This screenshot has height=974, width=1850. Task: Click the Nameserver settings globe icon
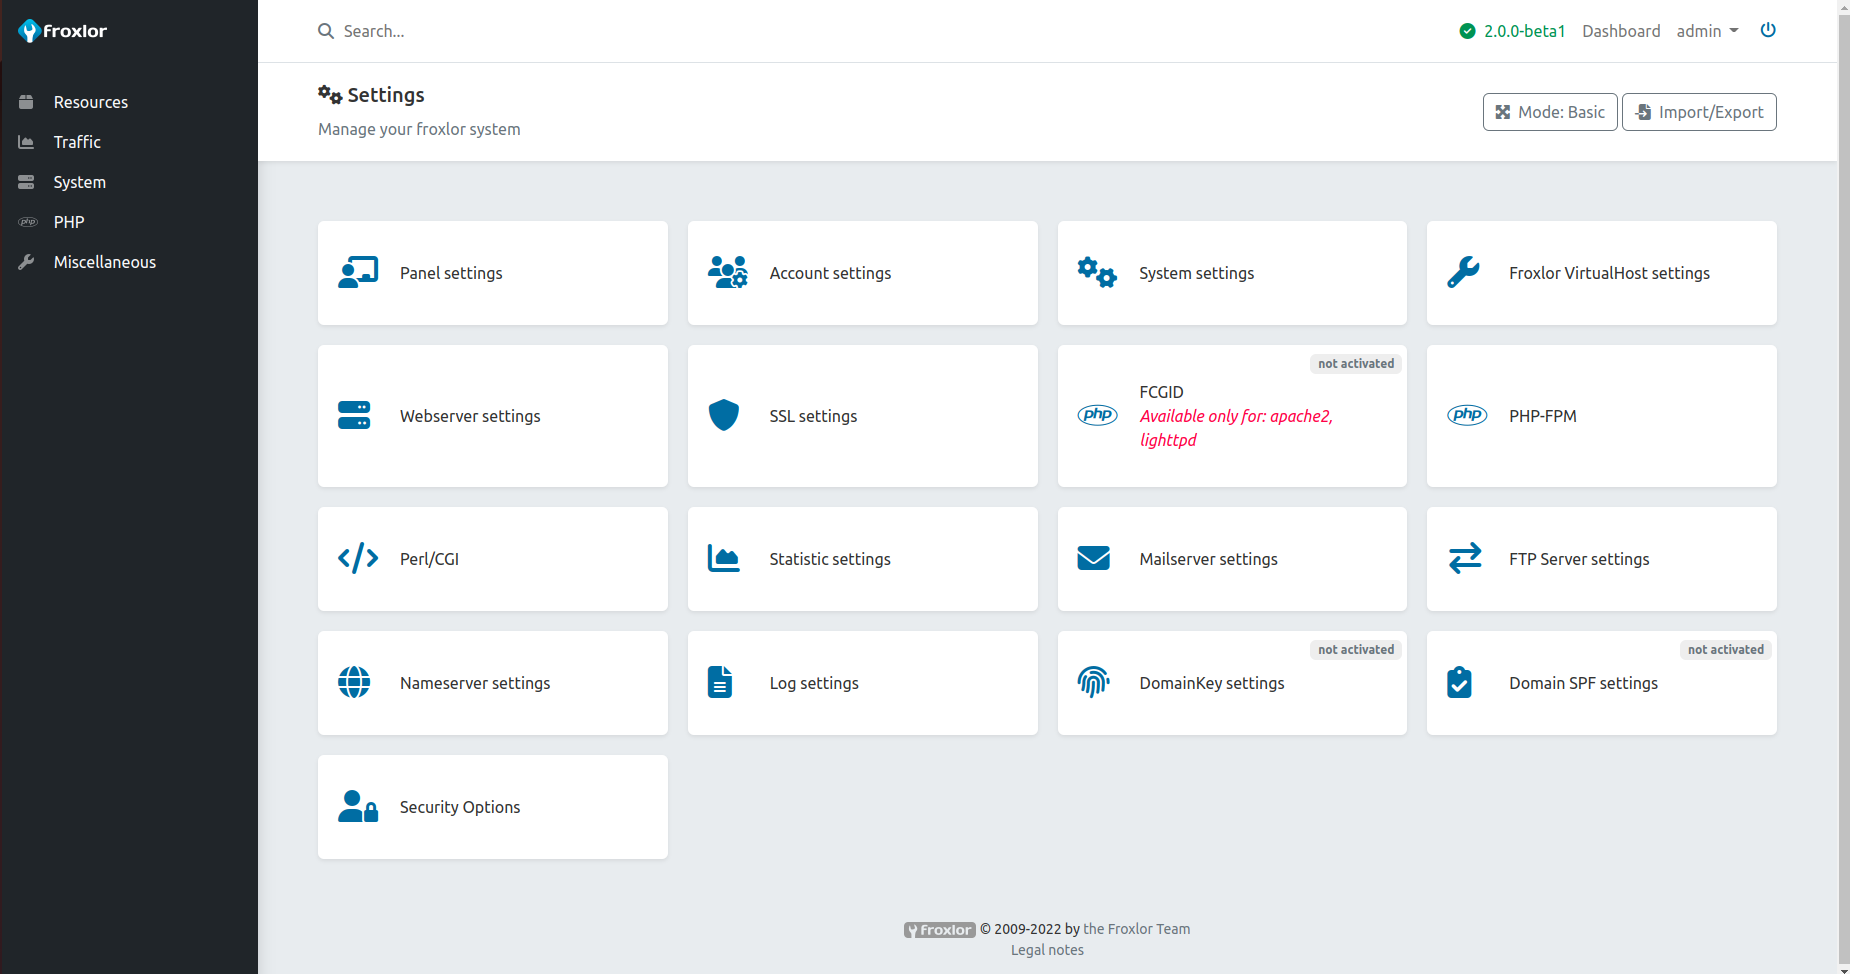(x=354, y=682)
